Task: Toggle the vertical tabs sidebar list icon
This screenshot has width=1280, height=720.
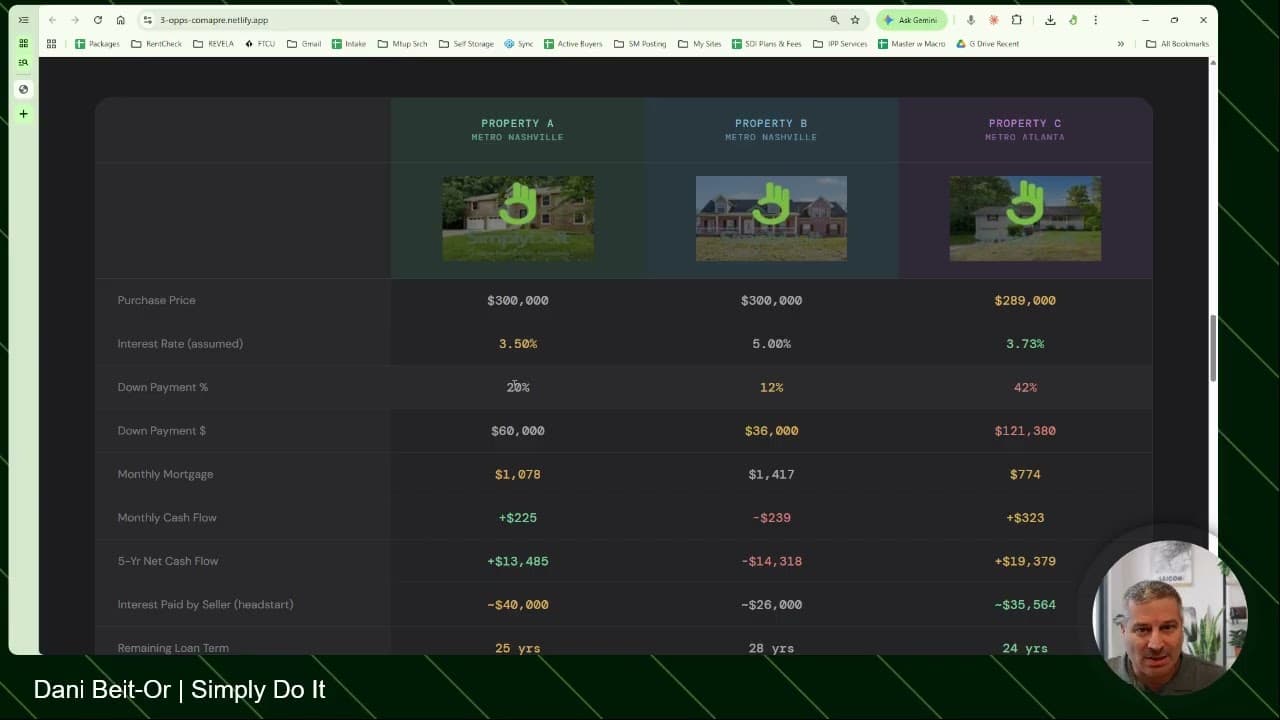Action: (x=24, y=20)
